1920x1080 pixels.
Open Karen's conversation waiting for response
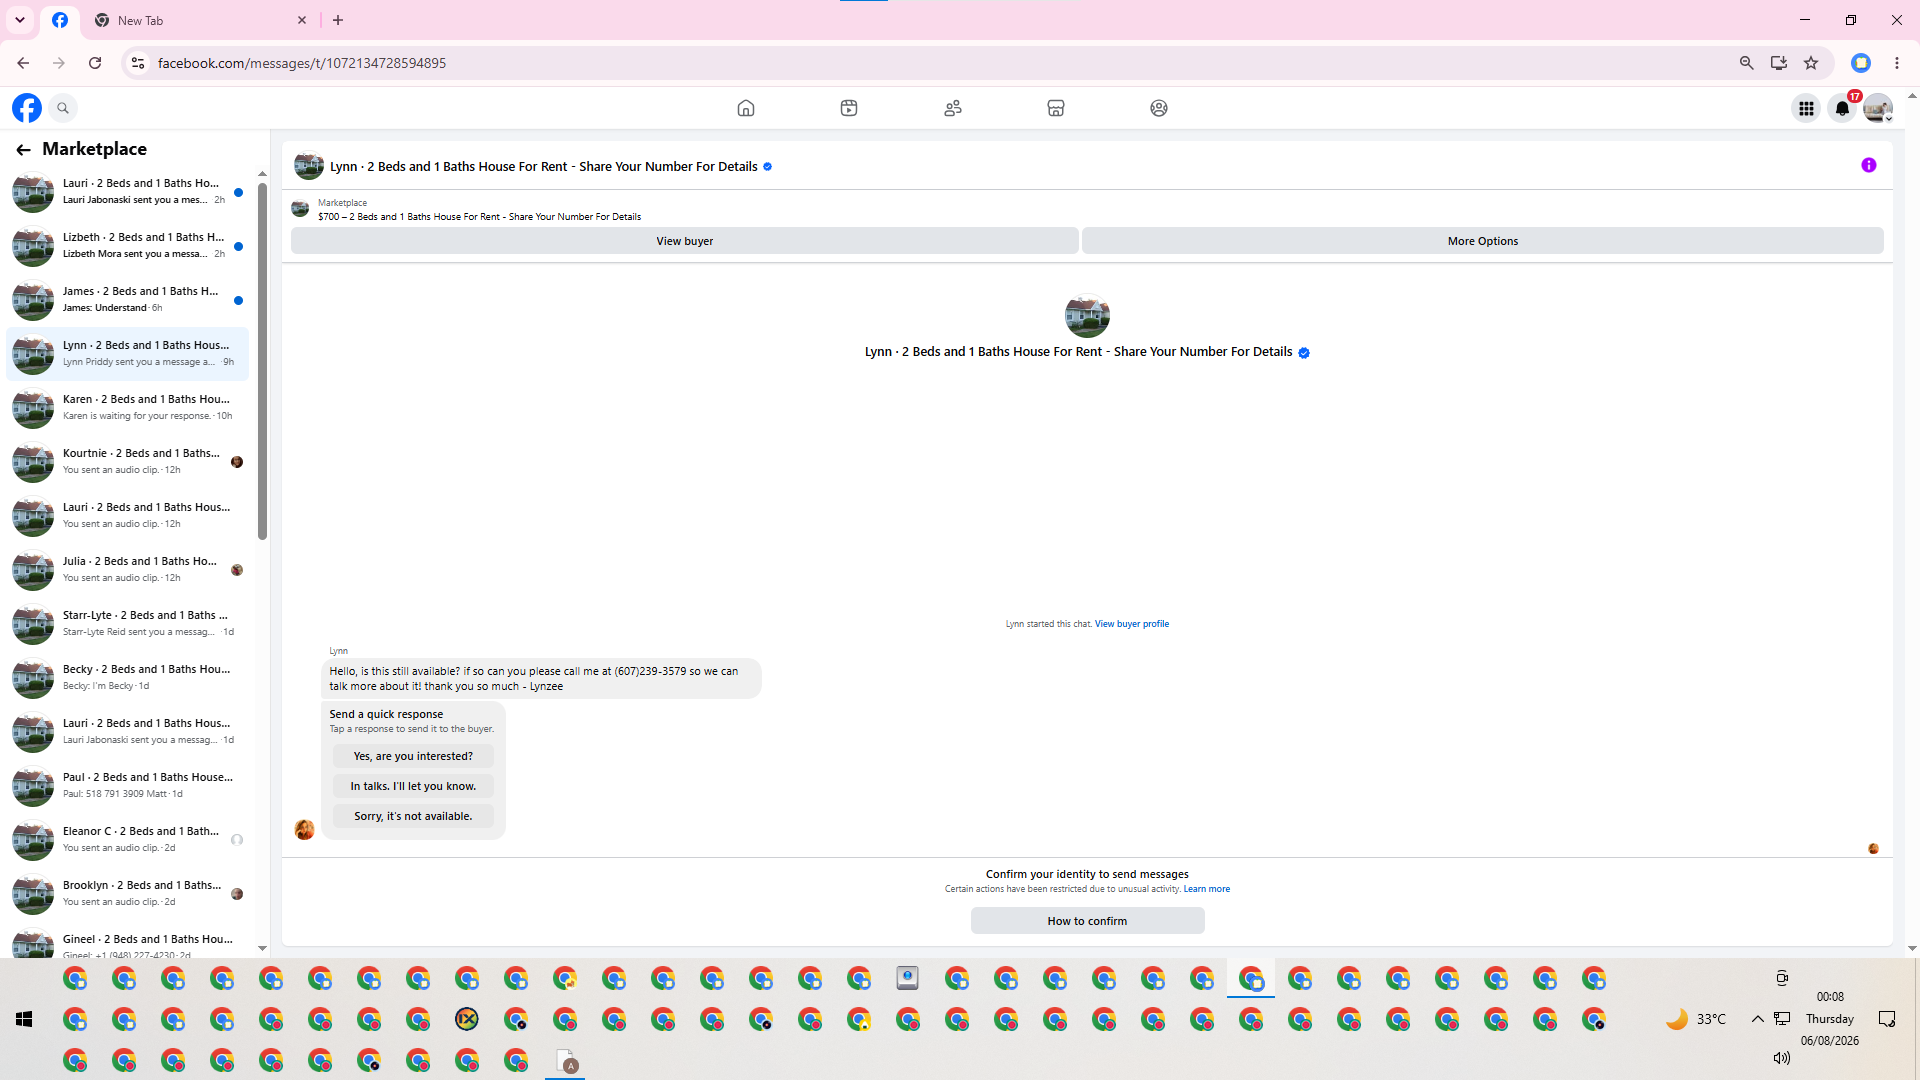128,408
